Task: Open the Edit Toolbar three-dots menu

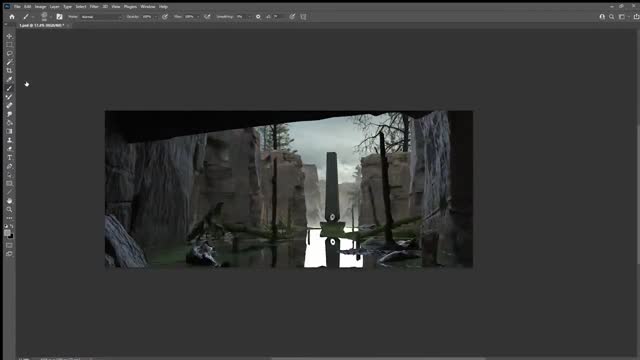Action: pos(9,218)
